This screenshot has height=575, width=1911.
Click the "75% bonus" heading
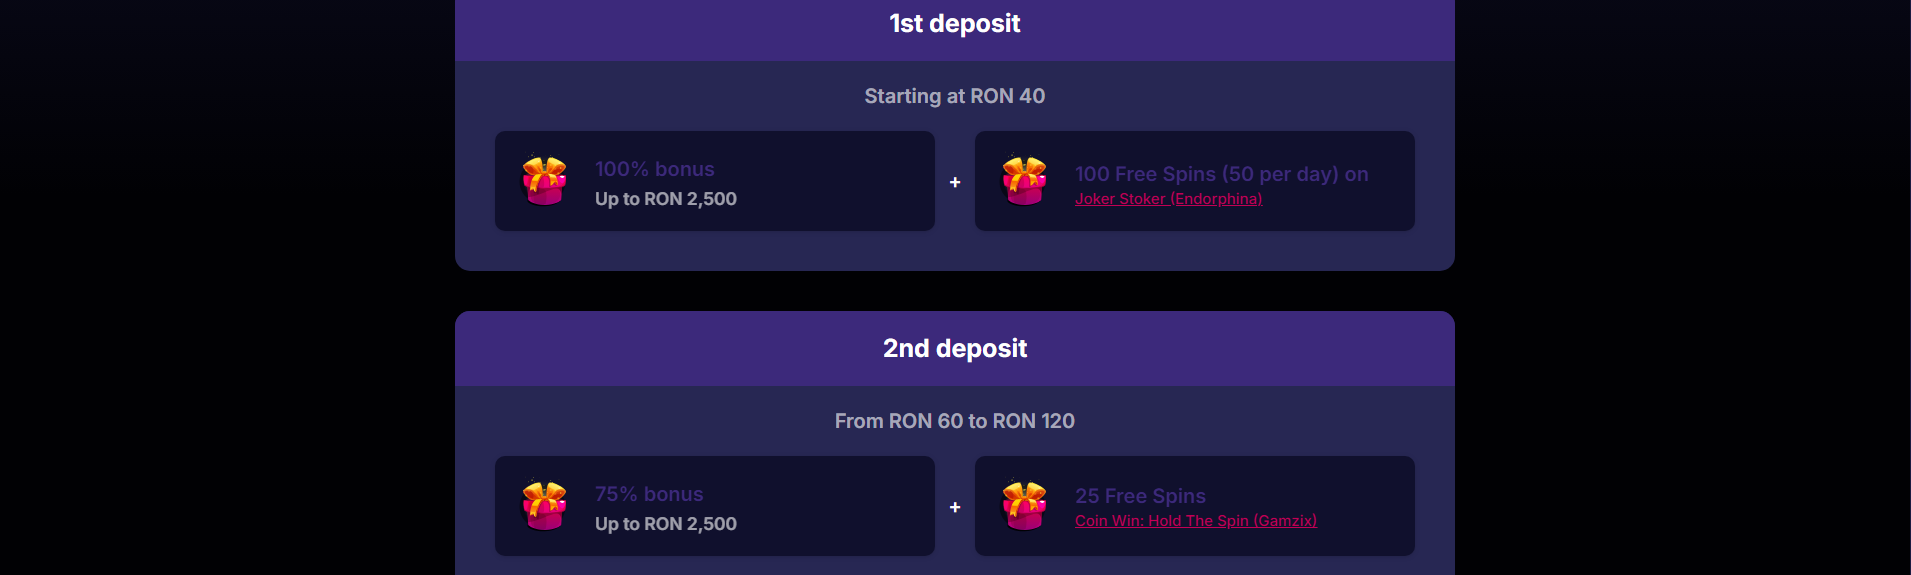649,494
